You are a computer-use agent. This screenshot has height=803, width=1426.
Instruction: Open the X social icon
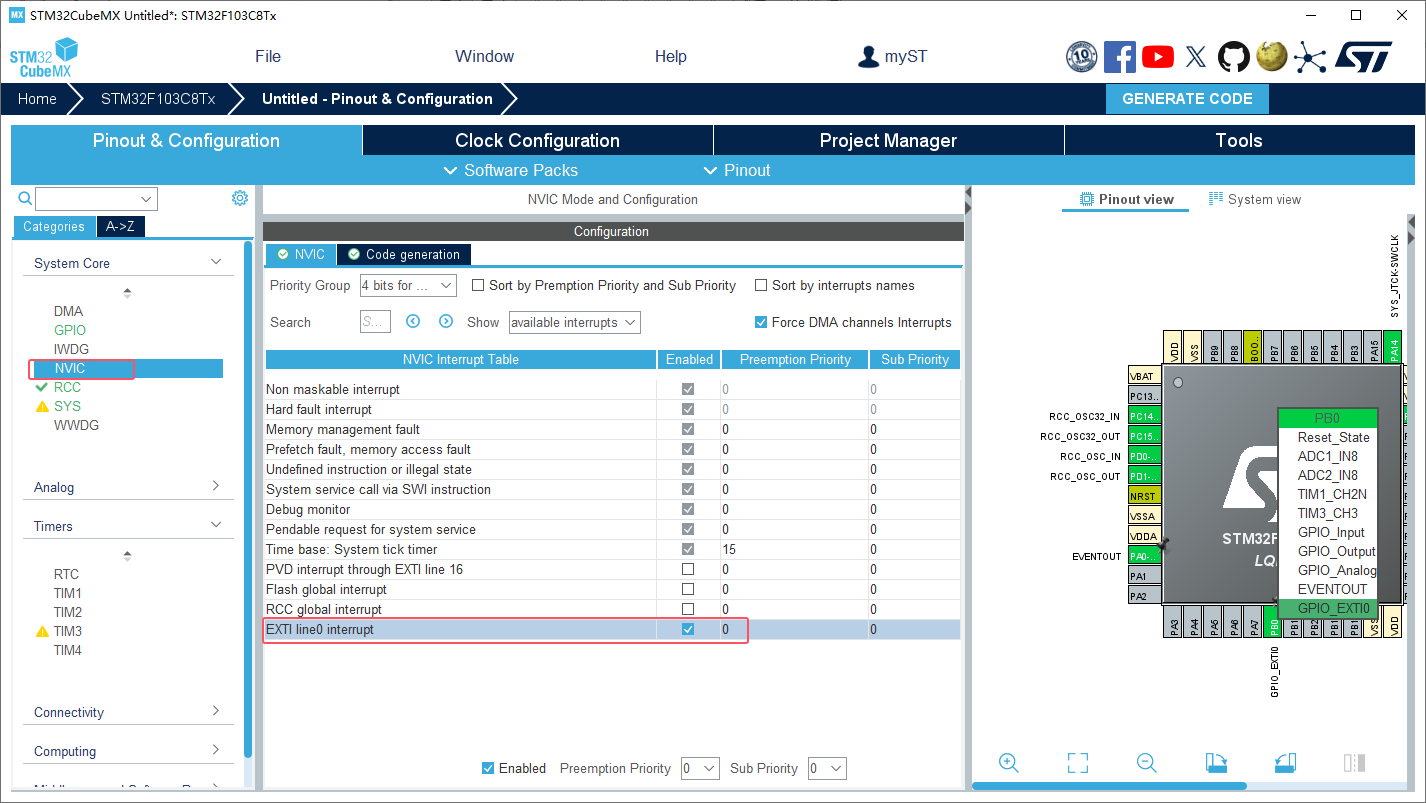[1196, 57]
